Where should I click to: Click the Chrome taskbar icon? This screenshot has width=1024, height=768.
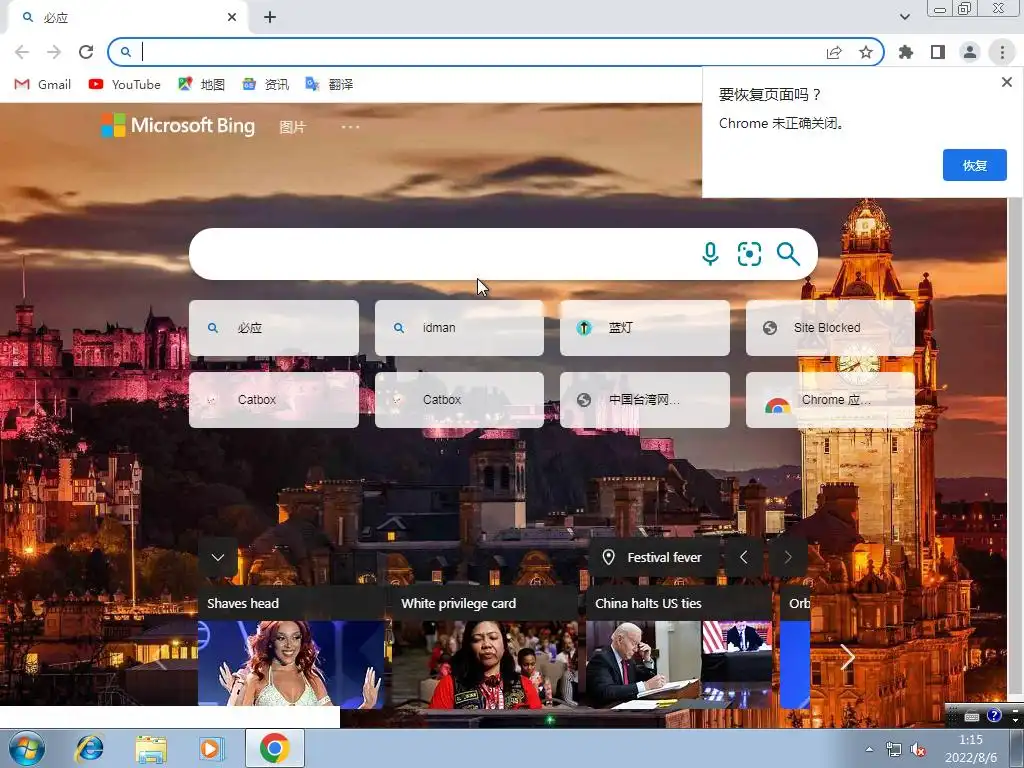pos(274,748)
